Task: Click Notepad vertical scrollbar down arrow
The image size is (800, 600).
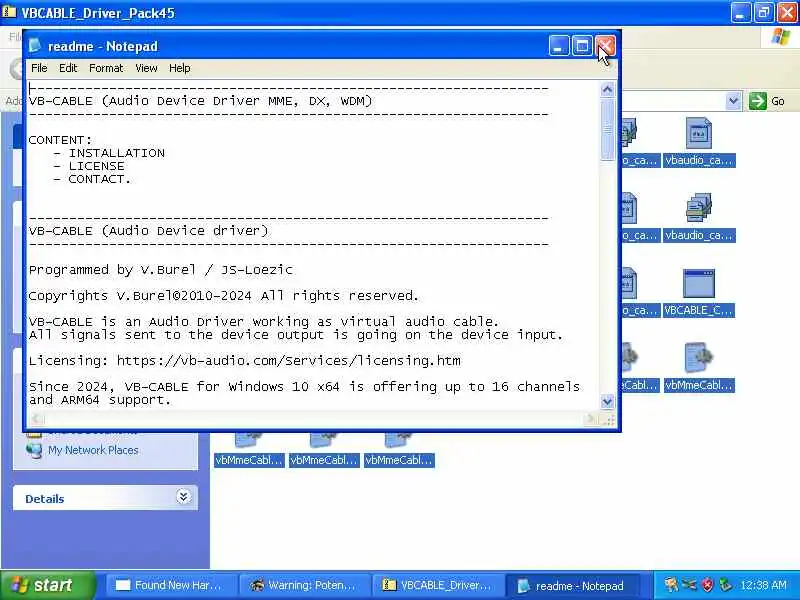Action: coord(607,402)
